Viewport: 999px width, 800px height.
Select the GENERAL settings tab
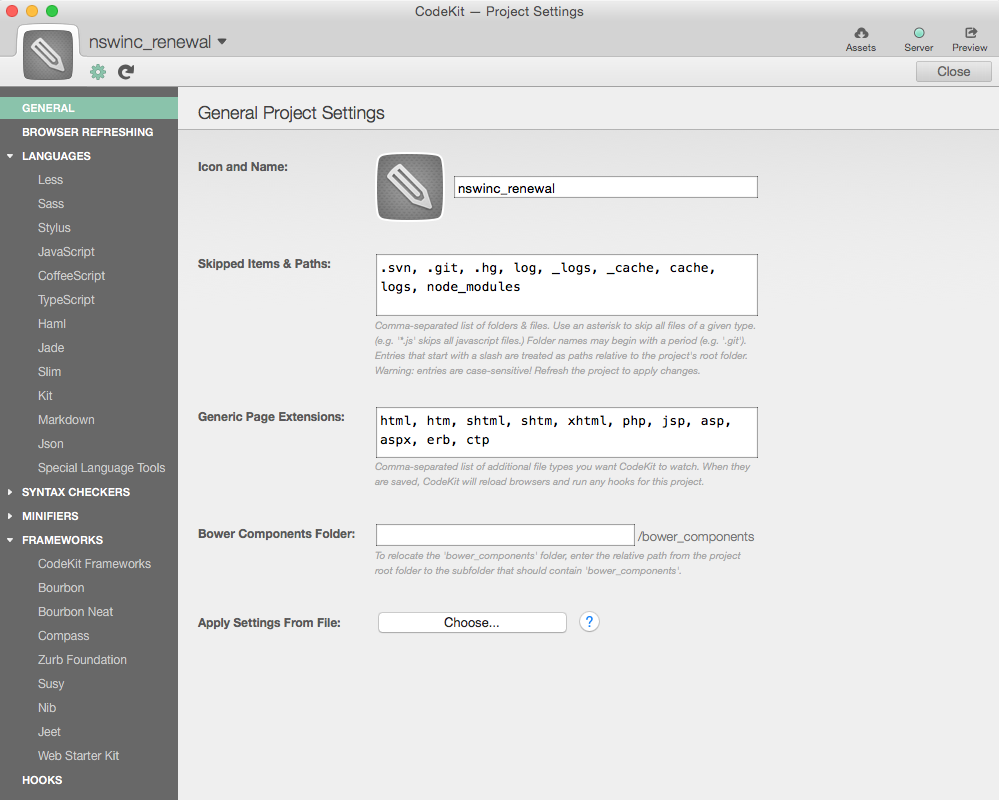pyautogui.click(x=89, y=108)
